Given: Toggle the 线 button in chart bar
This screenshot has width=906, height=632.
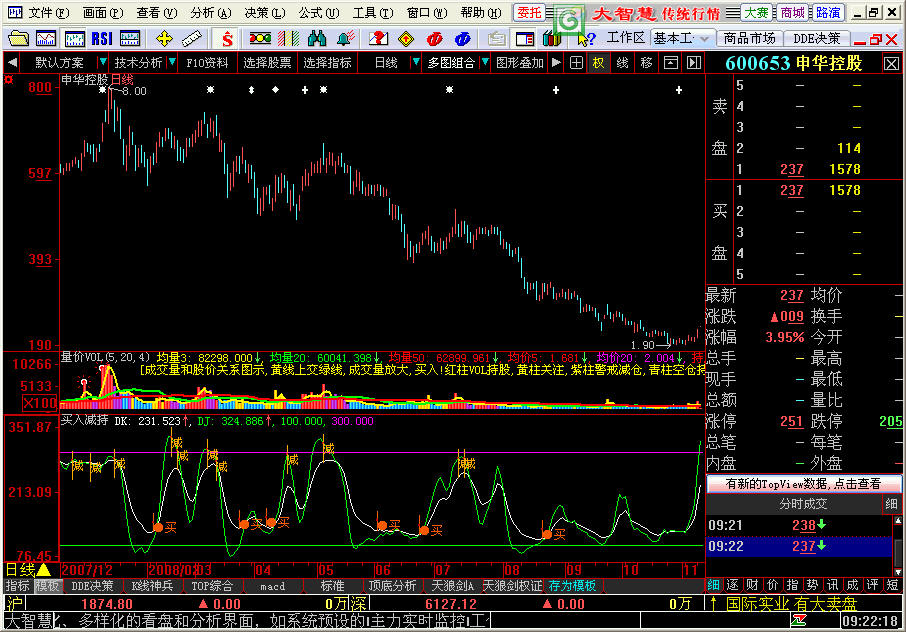Looking at the screenshot, I should point(622,62).
